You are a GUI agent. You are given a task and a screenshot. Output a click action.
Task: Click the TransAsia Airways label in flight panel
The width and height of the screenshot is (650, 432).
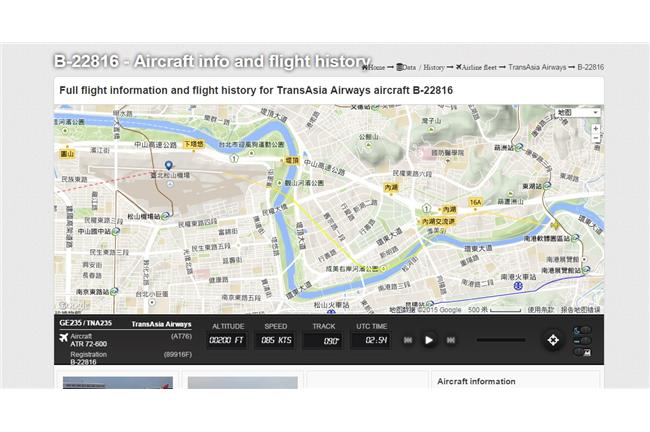coord(161,324)
